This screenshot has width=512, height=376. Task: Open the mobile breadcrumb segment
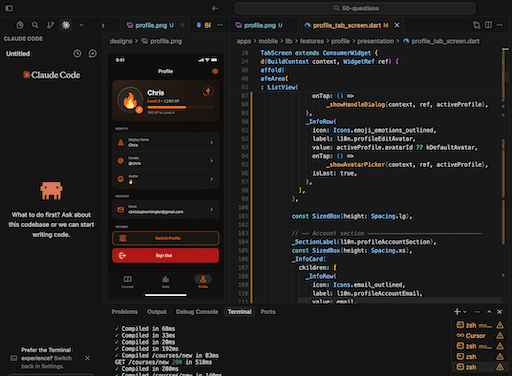pos(268,41)
